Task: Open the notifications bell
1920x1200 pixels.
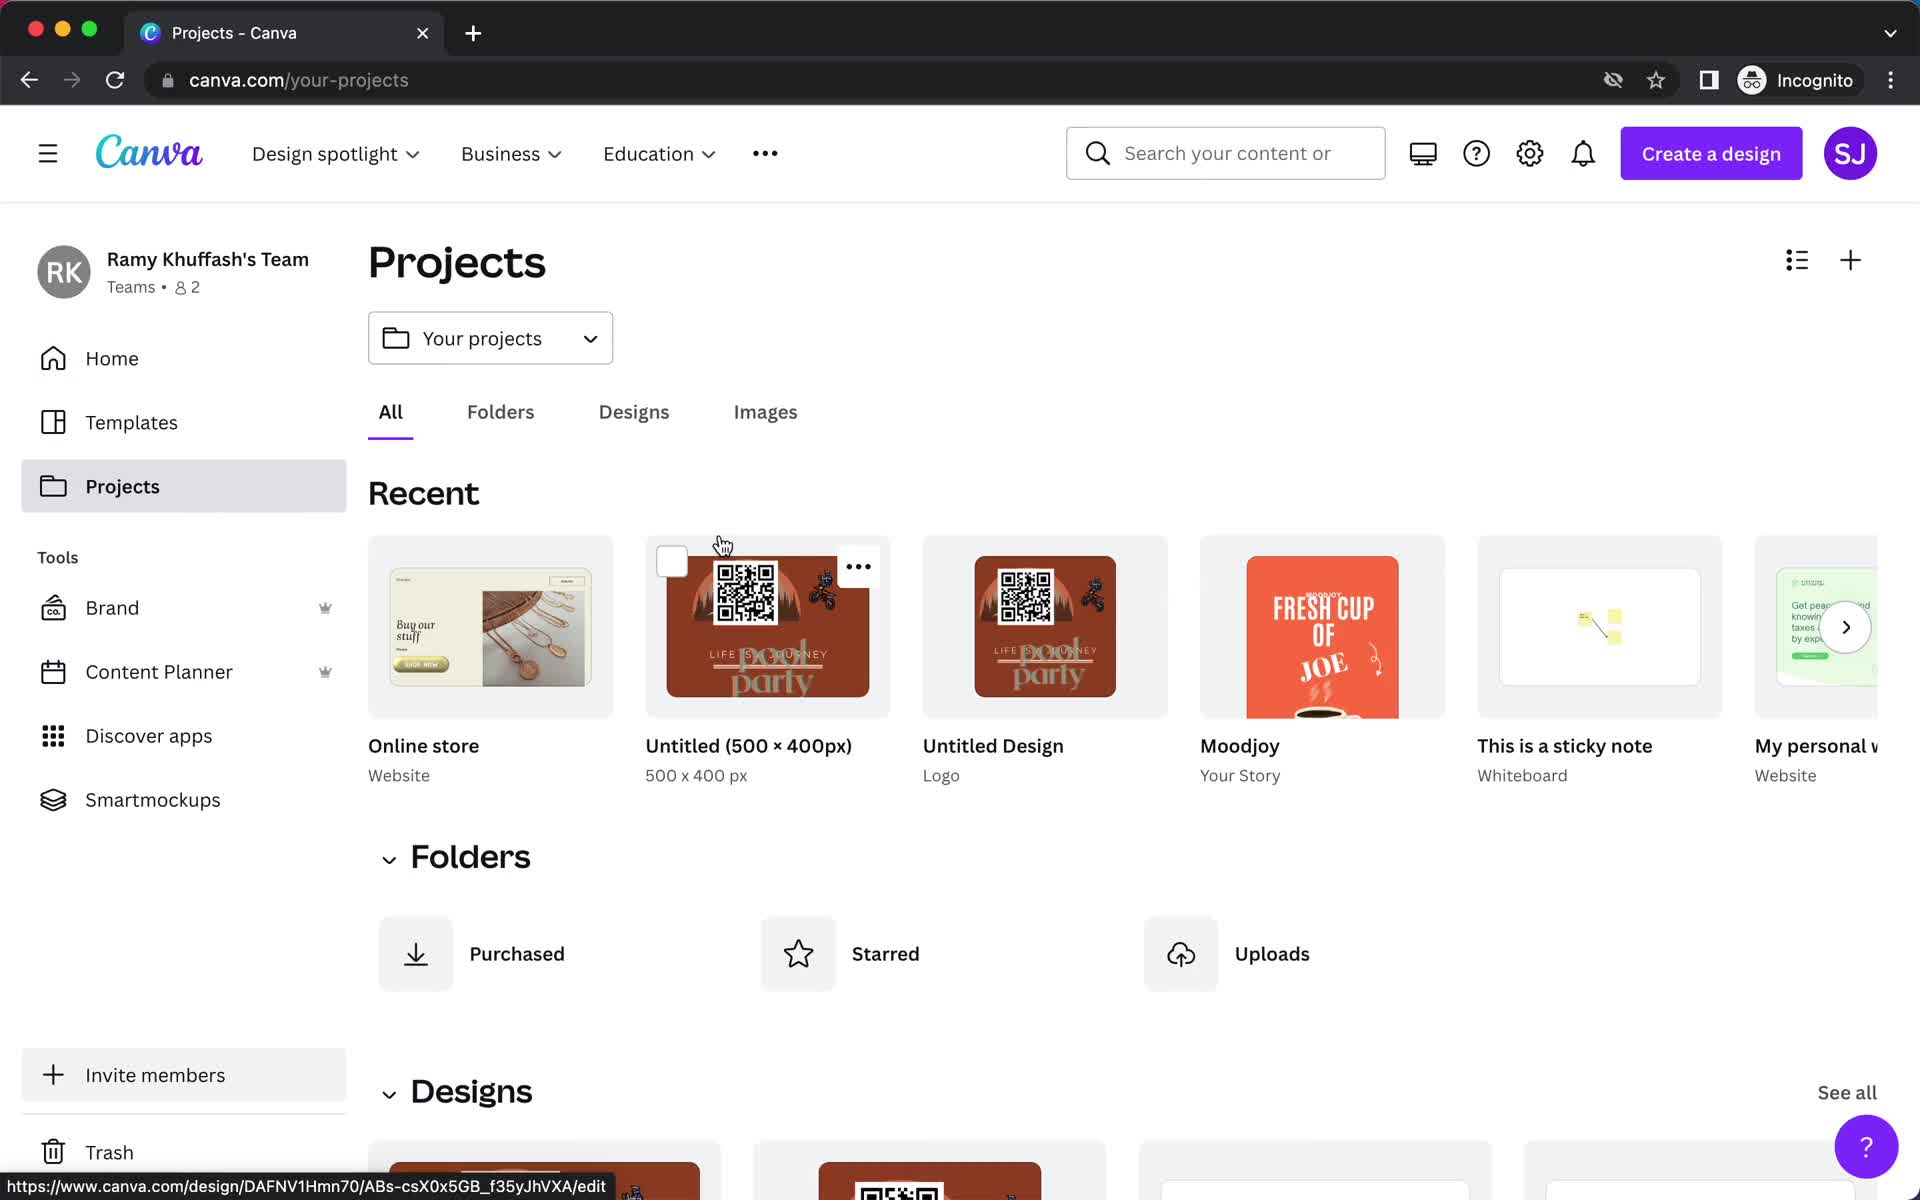Action: (x=1583, y=153)
